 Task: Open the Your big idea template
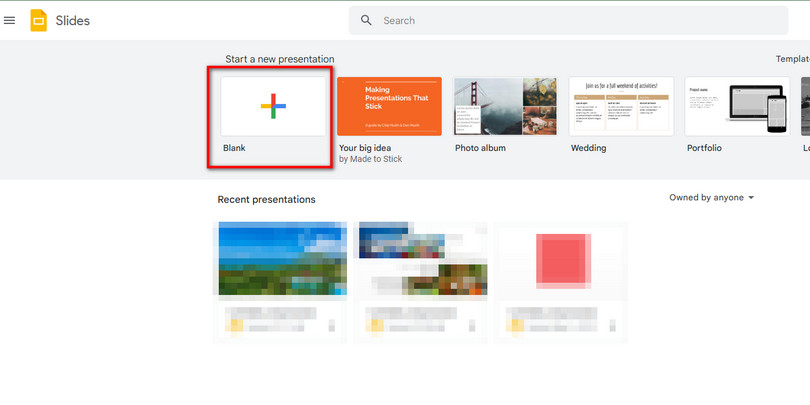click(x=389, y=106)
